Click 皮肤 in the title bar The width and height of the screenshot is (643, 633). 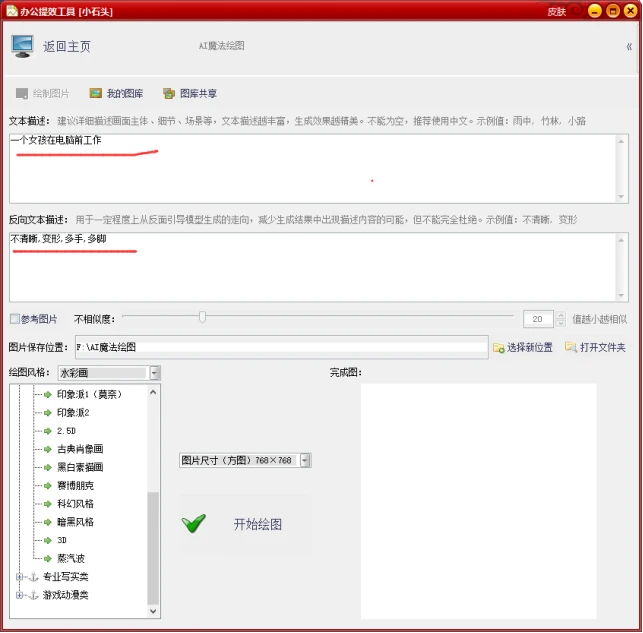pos(556,12)
